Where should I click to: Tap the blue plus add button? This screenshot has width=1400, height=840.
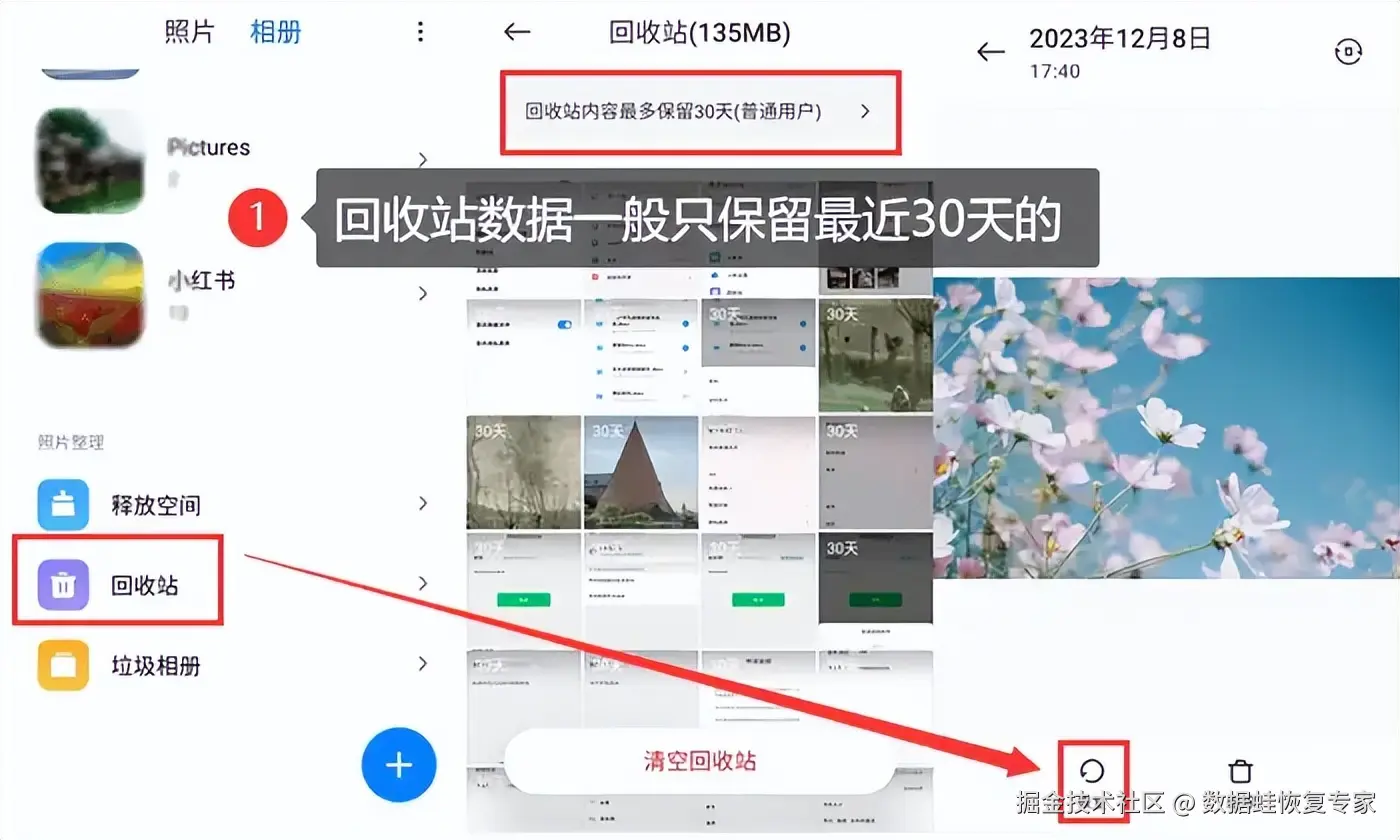(399, 765)
